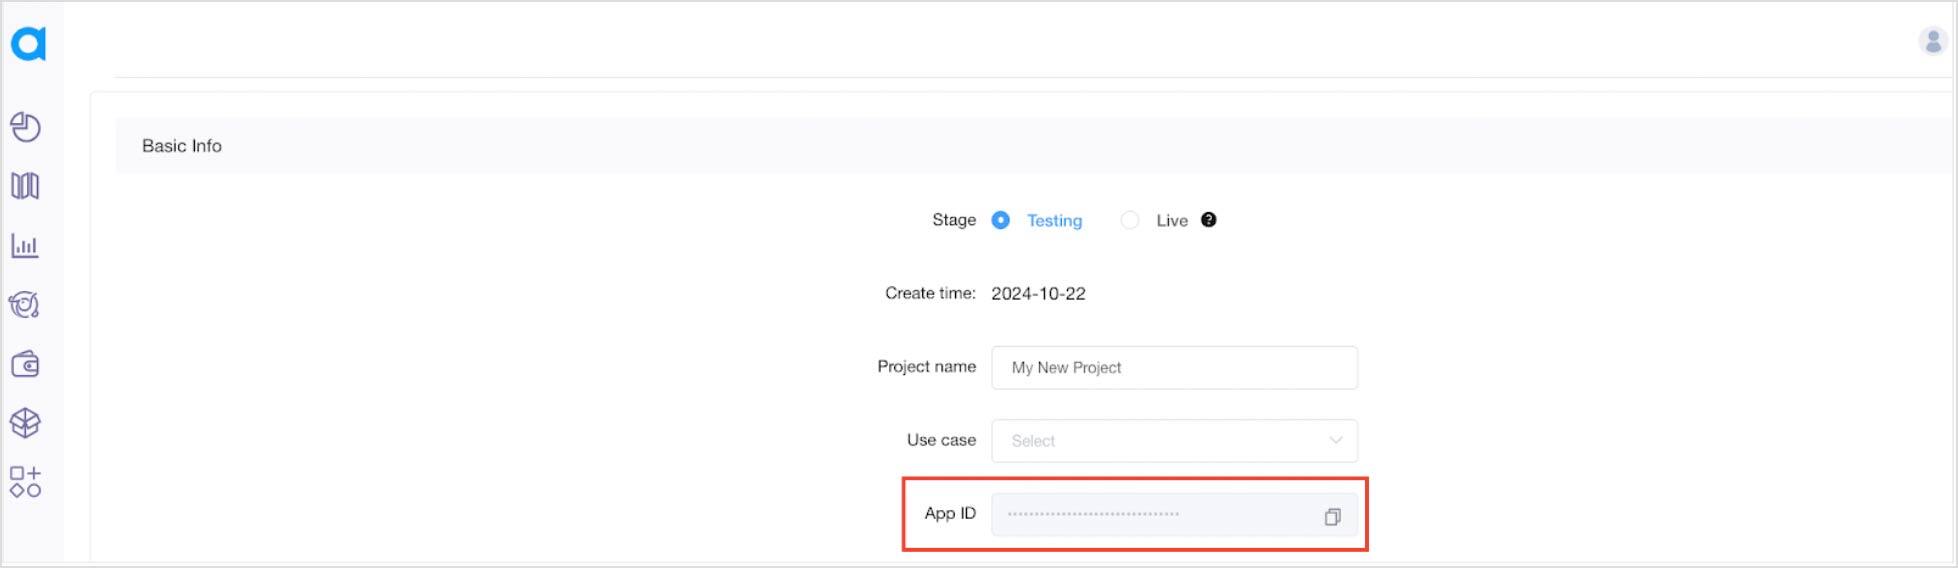Image resolution: width=1958 pixels, height=568 pixels.
Task: Open the user profile avatar
Action: (1933, 41)
